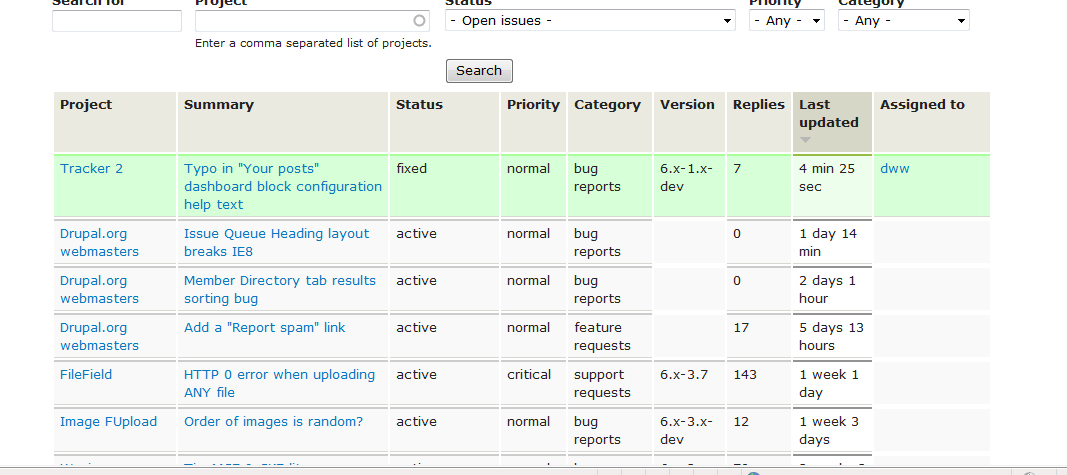Sort table by Category column header
This screenshot has width=1067, height=475.
(x=607, y=105)
